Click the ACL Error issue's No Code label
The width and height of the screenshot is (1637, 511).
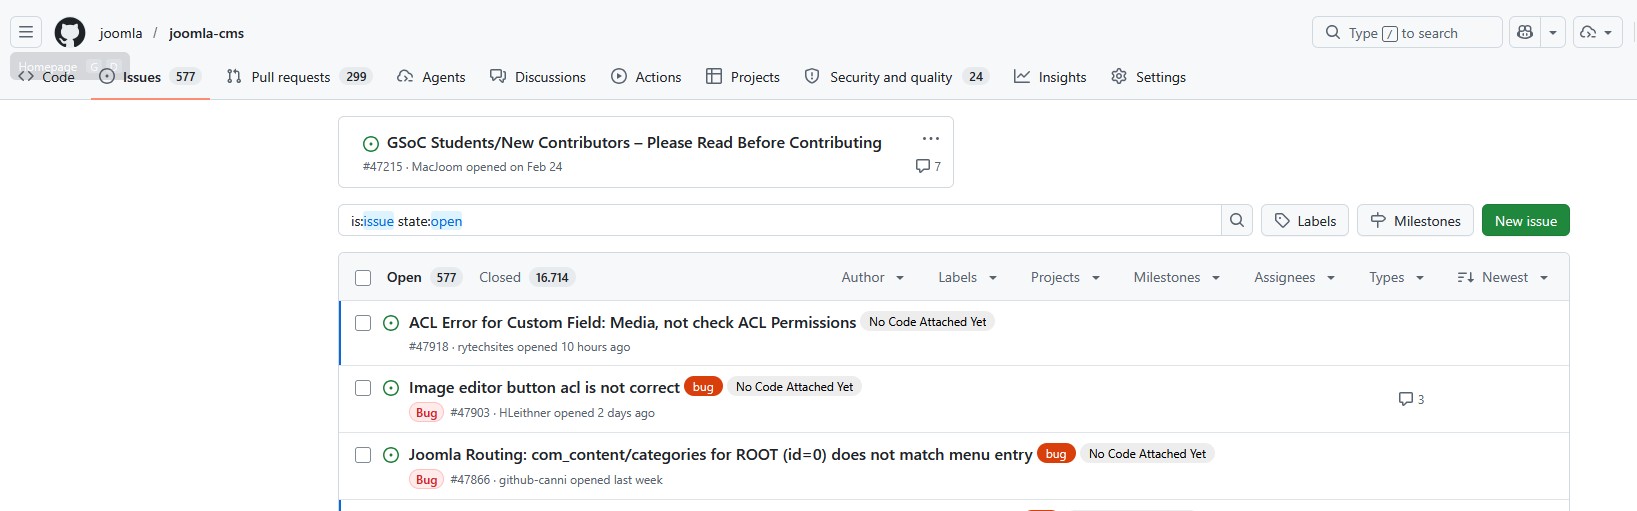point(927,322)
